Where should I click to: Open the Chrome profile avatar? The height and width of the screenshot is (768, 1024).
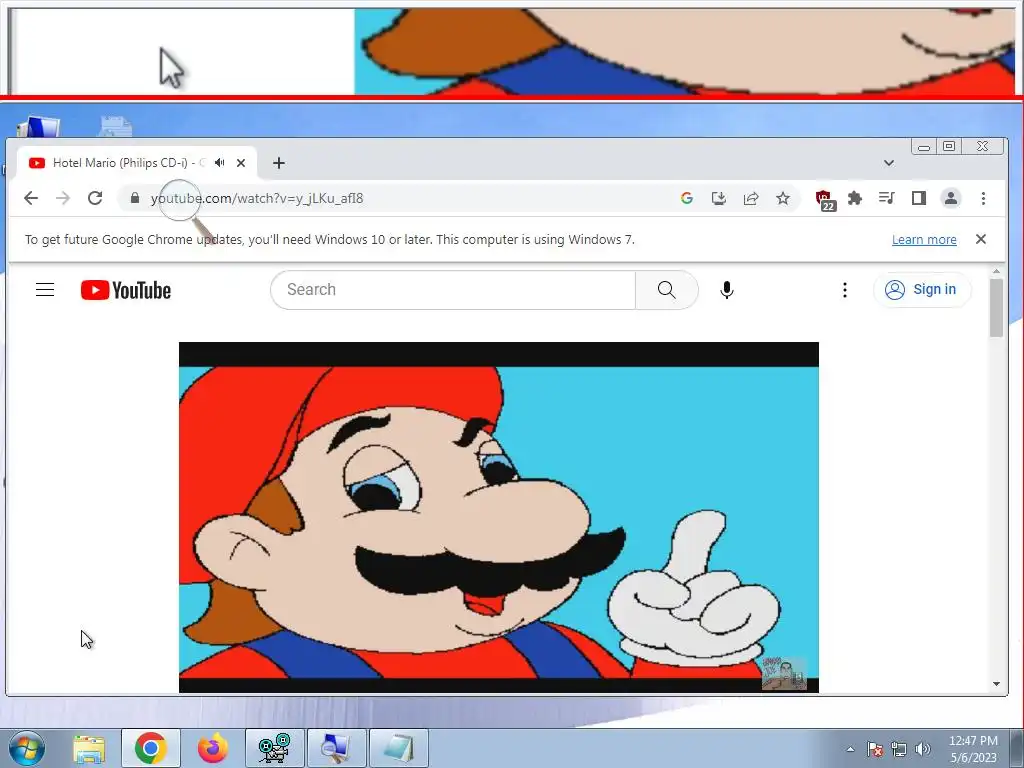[951, 198]
